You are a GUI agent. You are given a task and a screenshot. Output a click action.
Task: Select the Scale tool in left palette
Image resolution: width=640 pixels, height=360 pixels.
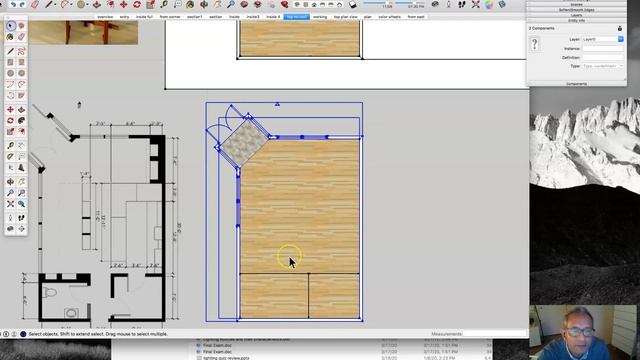click(x=11, y=131)
